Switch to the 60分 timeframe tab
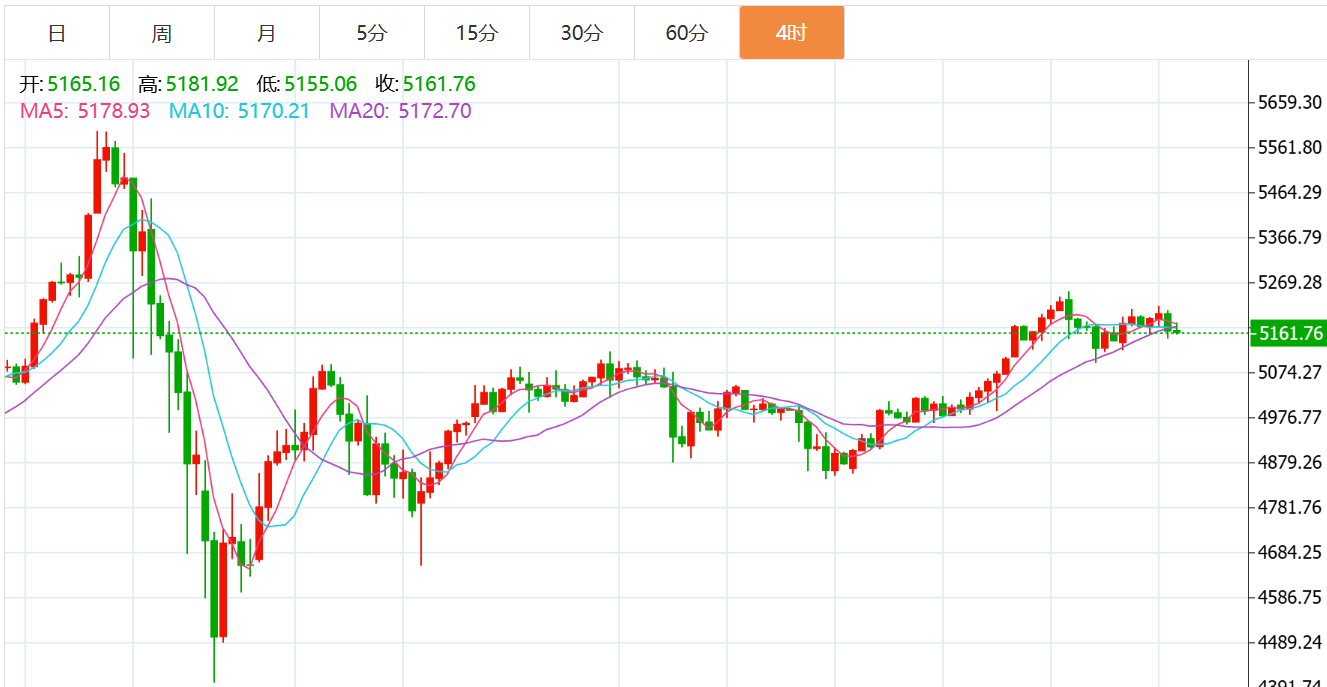The height and width of the screenshot is (687, 1327). [686, 33]
